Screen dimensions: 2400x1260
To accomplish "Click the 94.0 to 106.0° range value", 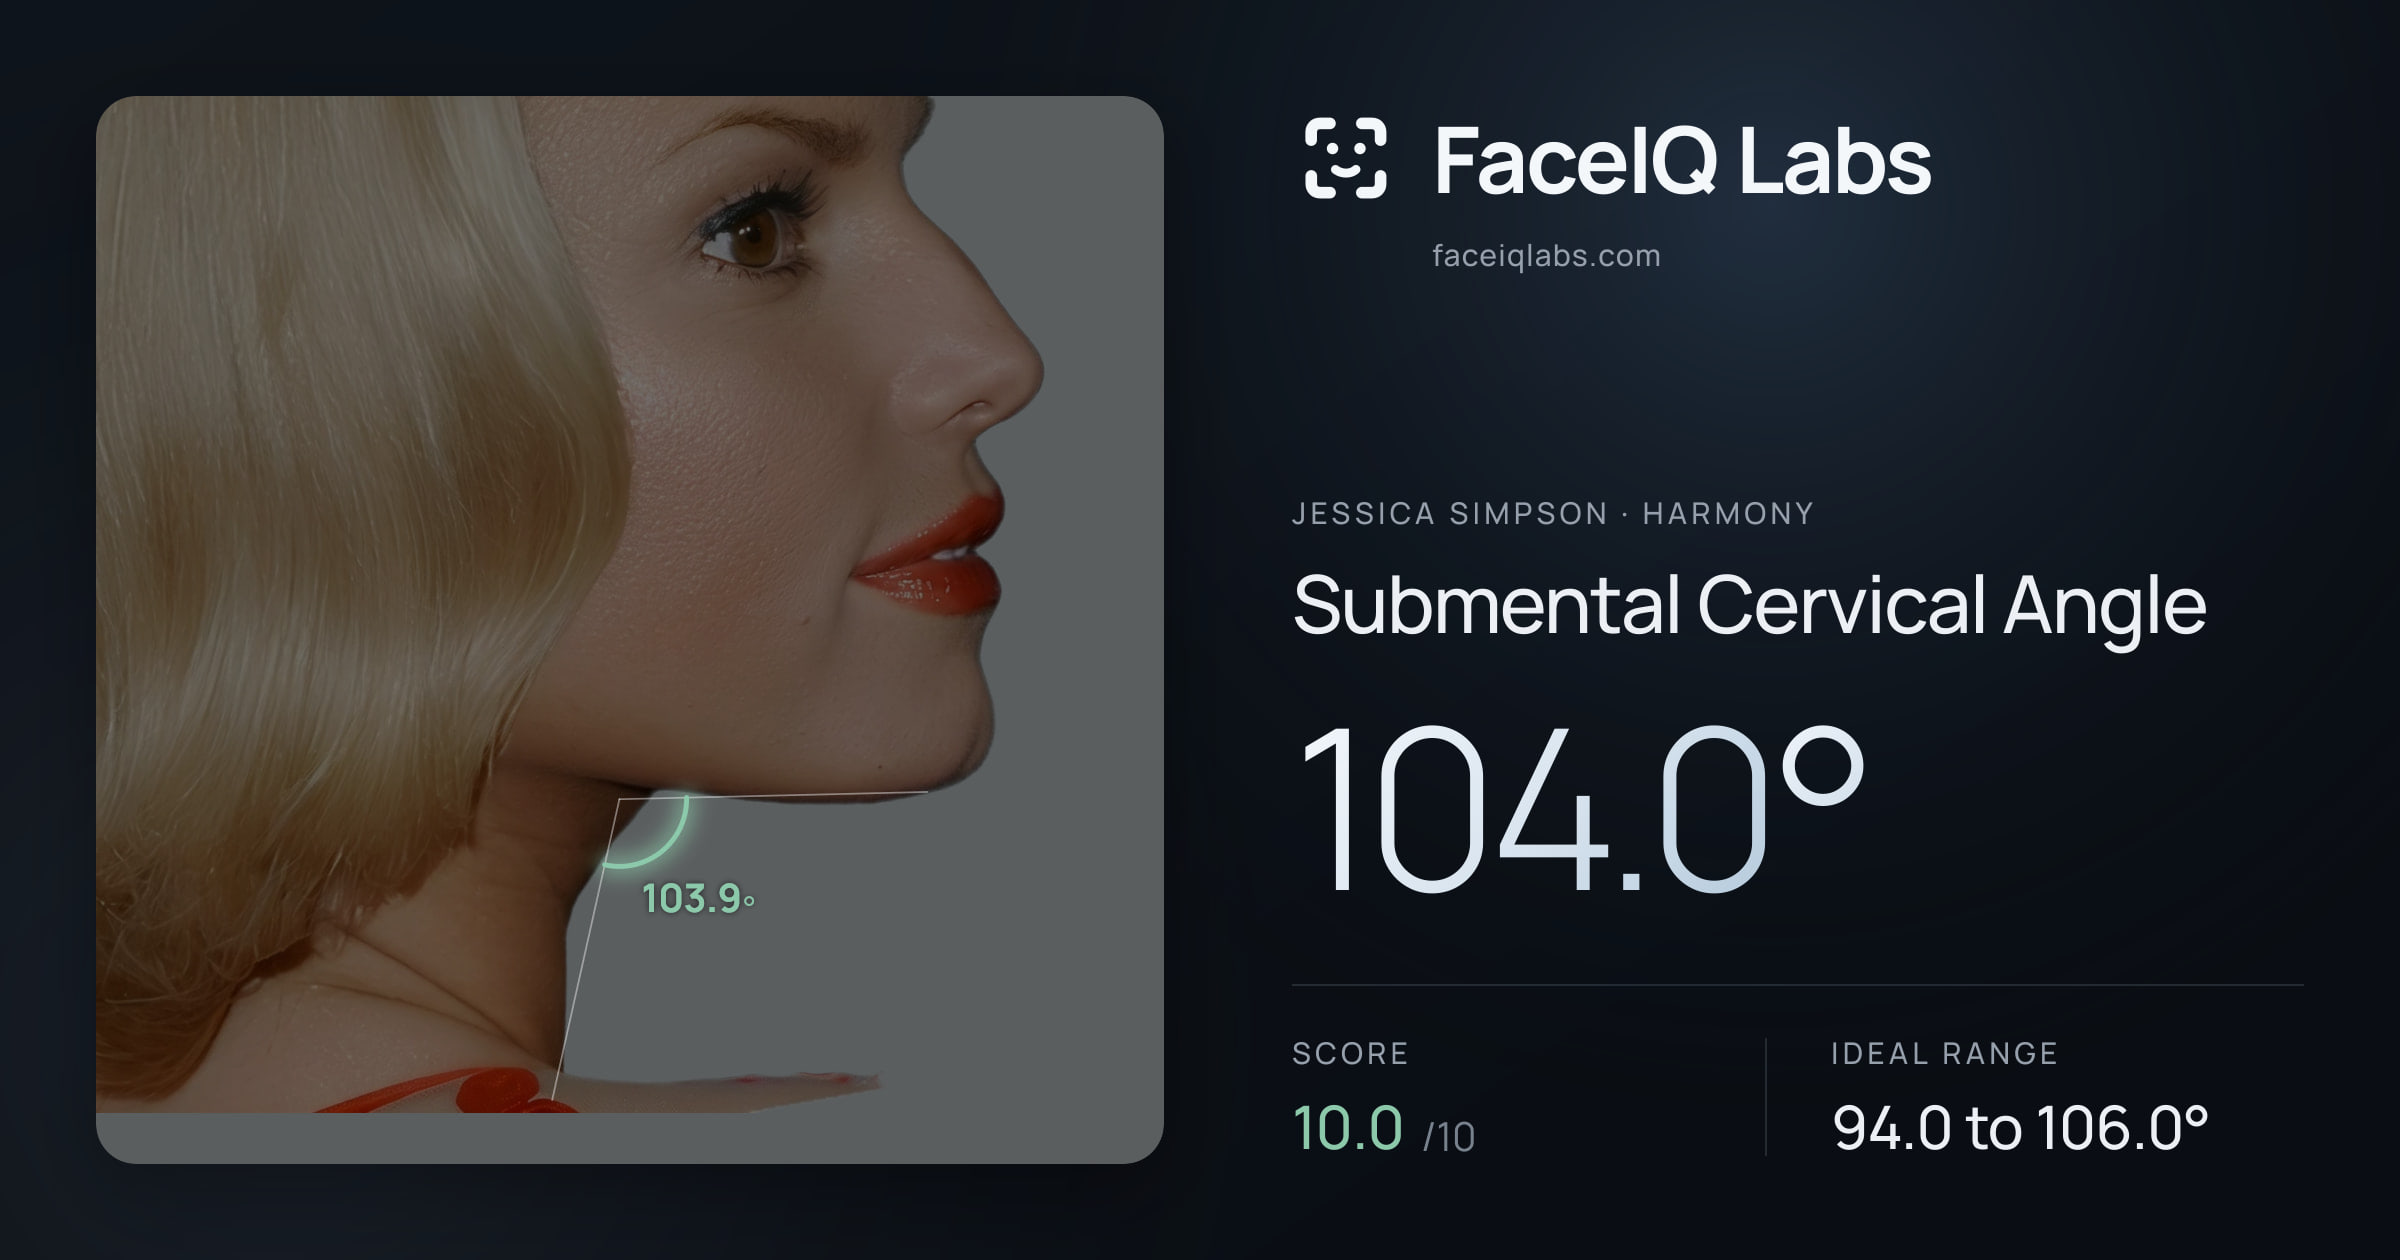I will click(2020, 1128).
